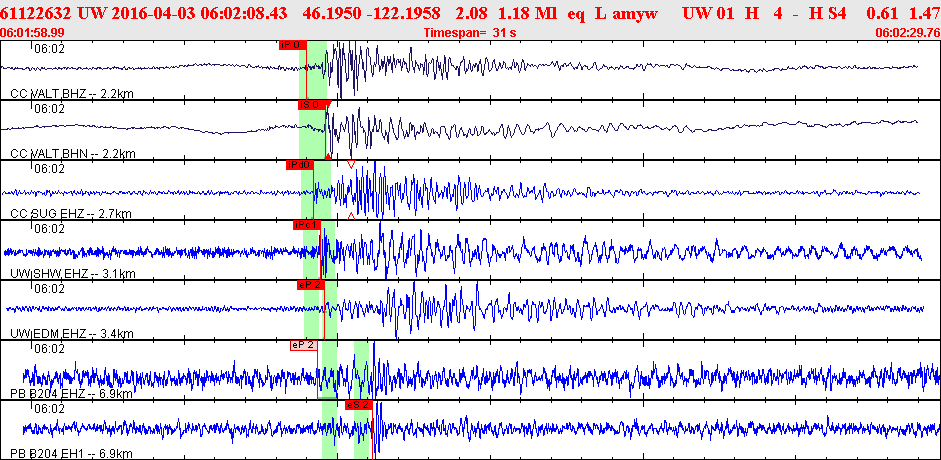Click the event ID 61122632 in header
Viewport: 941px width, 460px height.
37,13
